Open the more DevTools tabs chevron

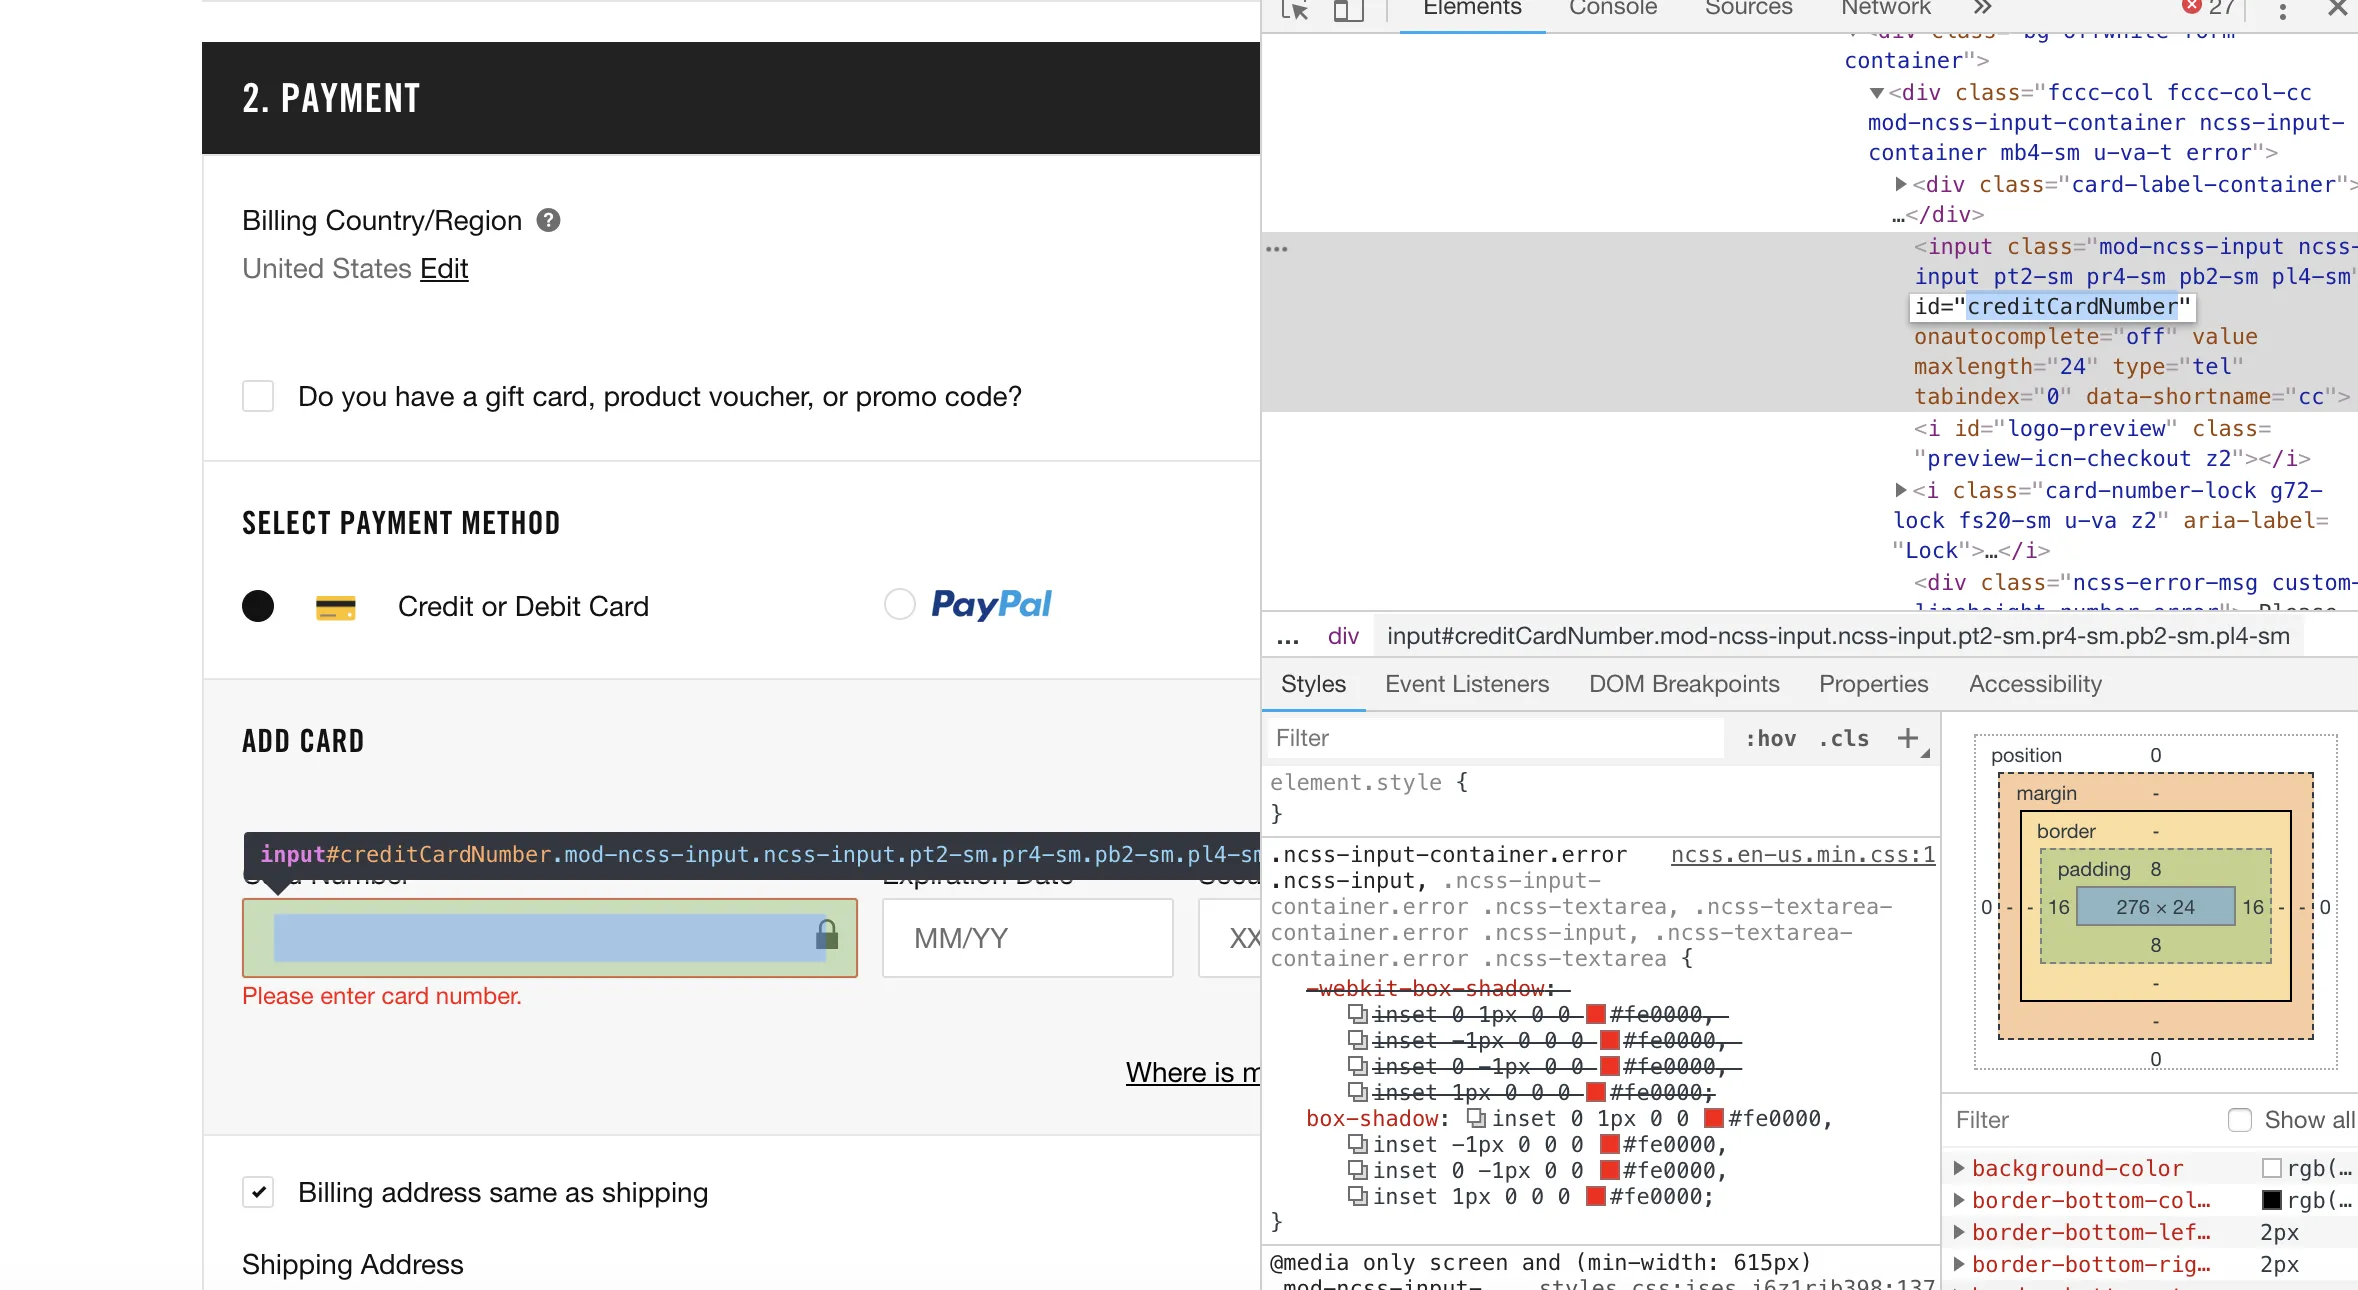click(x=1982, y=8)
